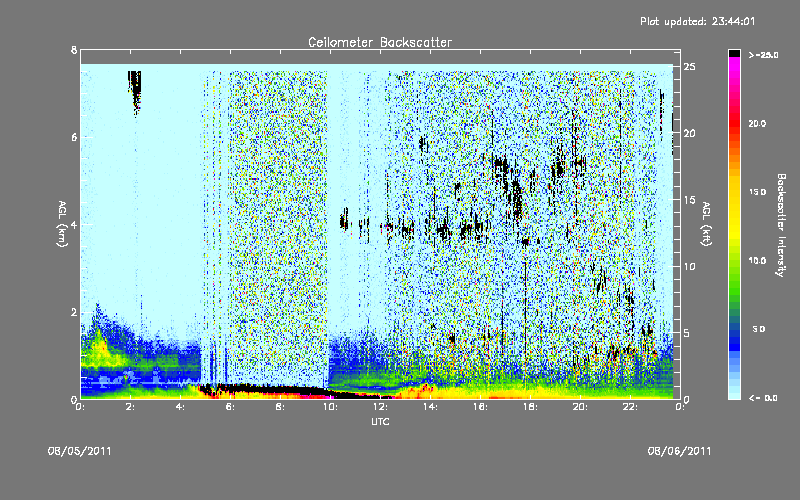This screenshot has width=800, height=500.
Task: Click the 2: hour label on x-axis
Action: click(x=131, y=407)
